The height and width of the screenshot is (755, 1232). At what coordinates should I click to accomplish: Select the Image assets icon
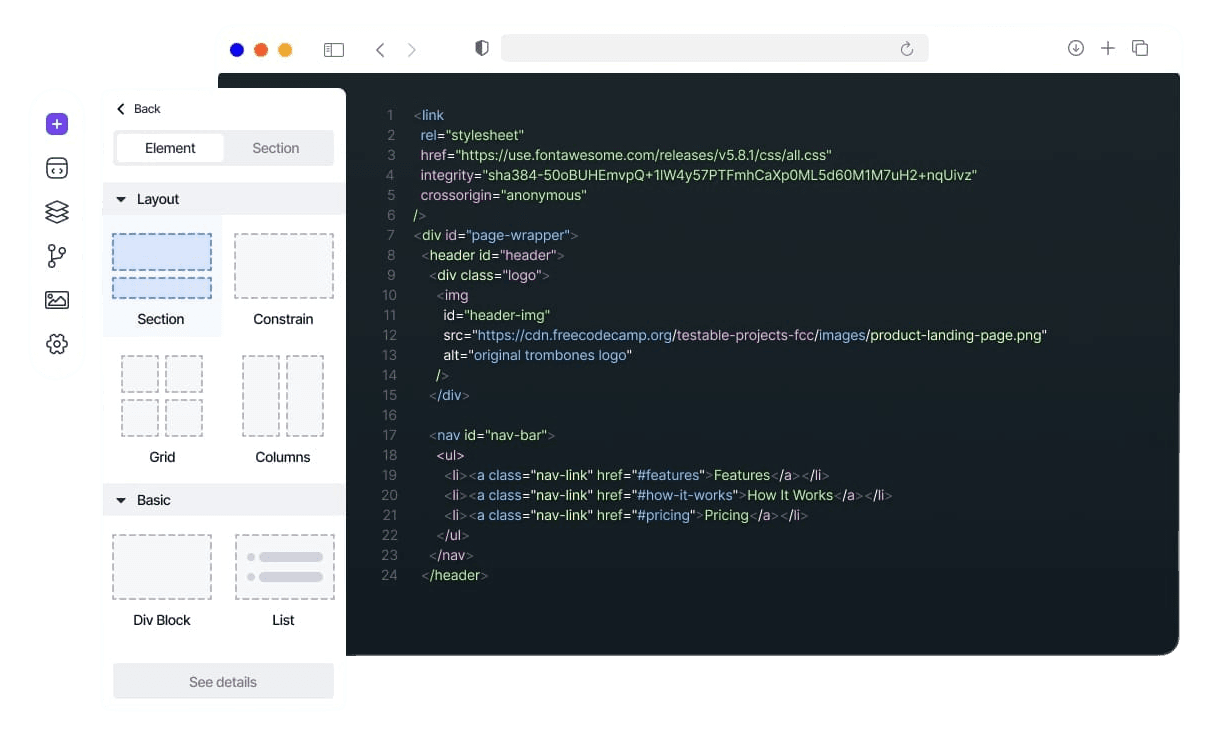pyautogui.click(x=57, y=299)
